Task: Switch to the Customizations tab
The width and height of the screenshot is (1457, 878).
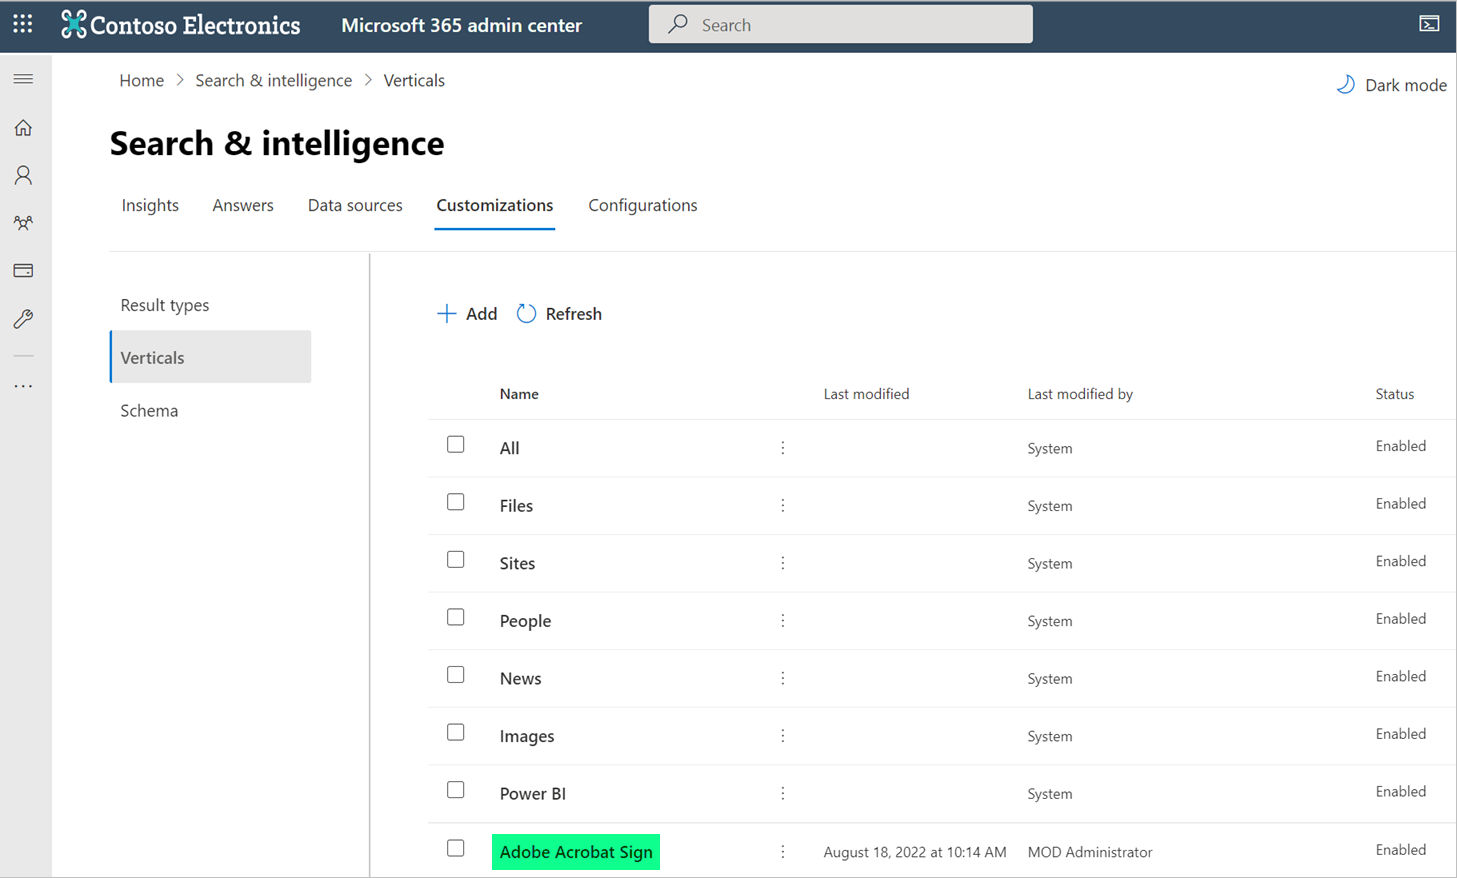Action: click(x=495, y=205)
